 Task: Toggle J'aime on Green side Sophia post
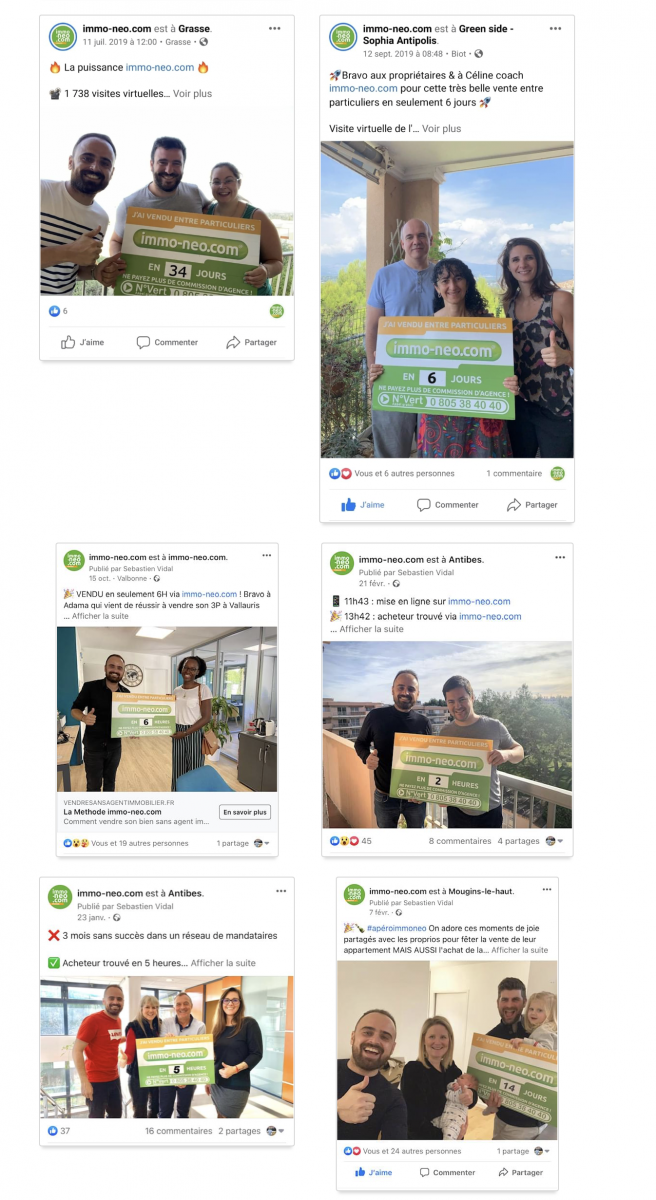pos(363,505)
